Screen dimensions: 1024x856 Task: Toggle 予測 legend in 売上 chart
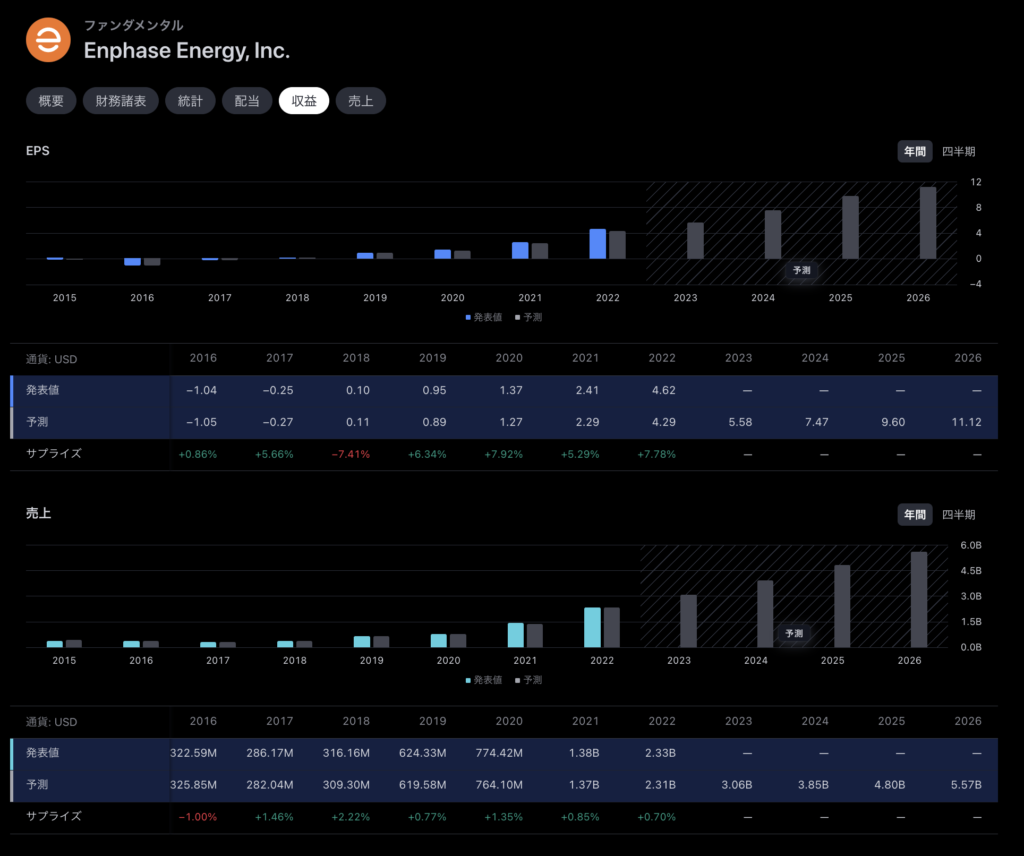528,680
